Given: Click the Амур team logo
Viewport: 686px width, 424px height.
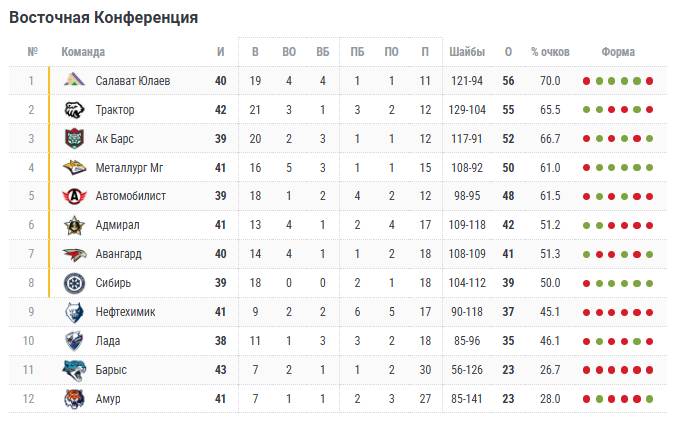Looking at the screenshot, I should pyautogui.click(x=75, y=400).
